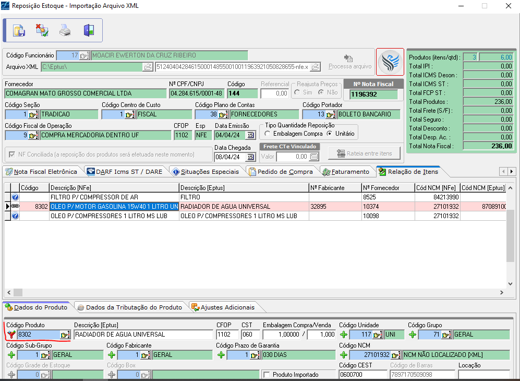Click the item grid vertical scrollbar

coord(510,236)
